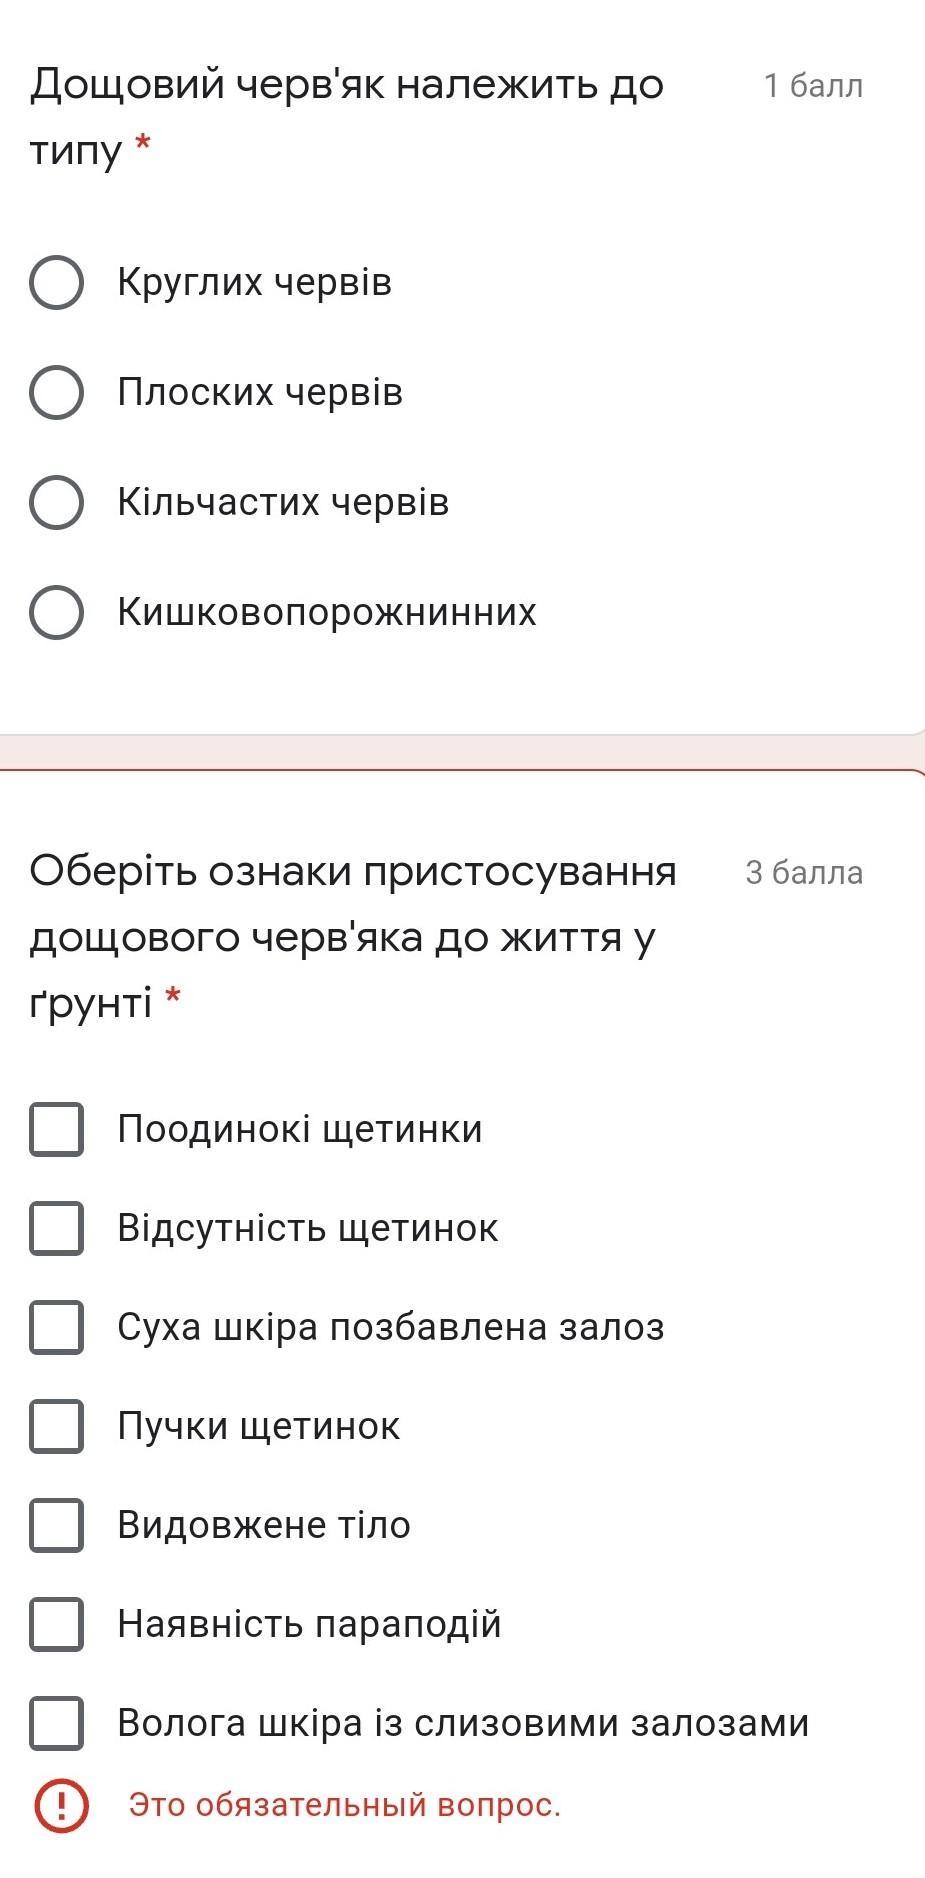Check the Поодинокі щетинки checkbox
The height and width of the screenshot is (1878, 925).
pyautogui.click(x=56, y=1129)
